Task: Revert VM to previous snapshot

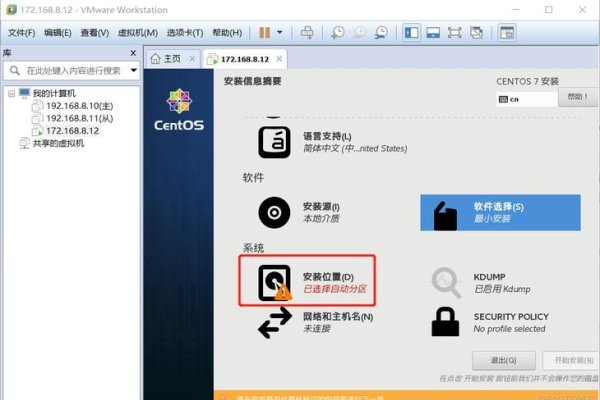Action: 359,33
